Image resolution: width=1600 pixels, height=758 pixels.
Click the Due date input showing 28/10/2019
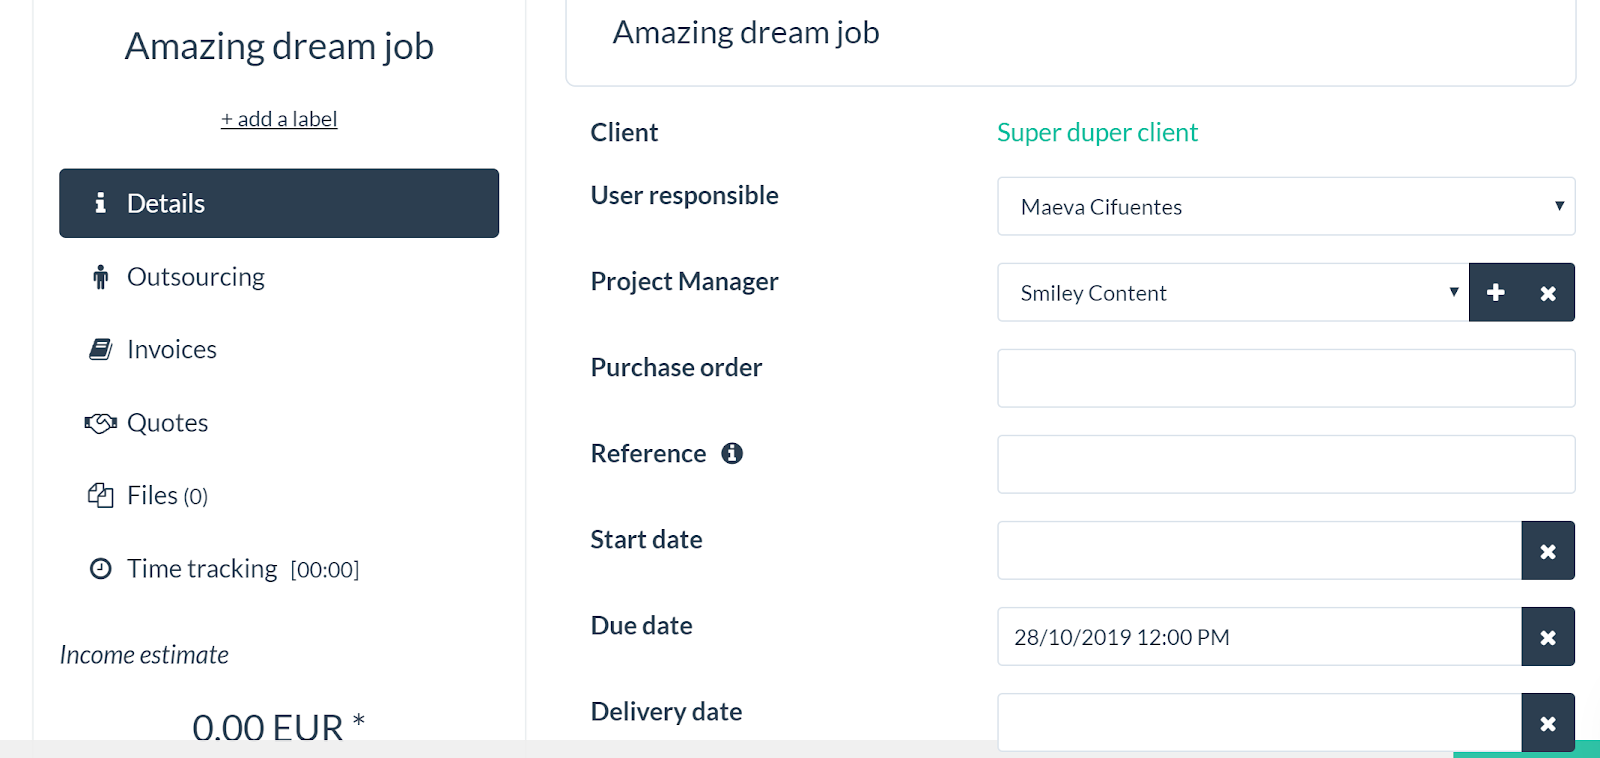pos(1259,636)
